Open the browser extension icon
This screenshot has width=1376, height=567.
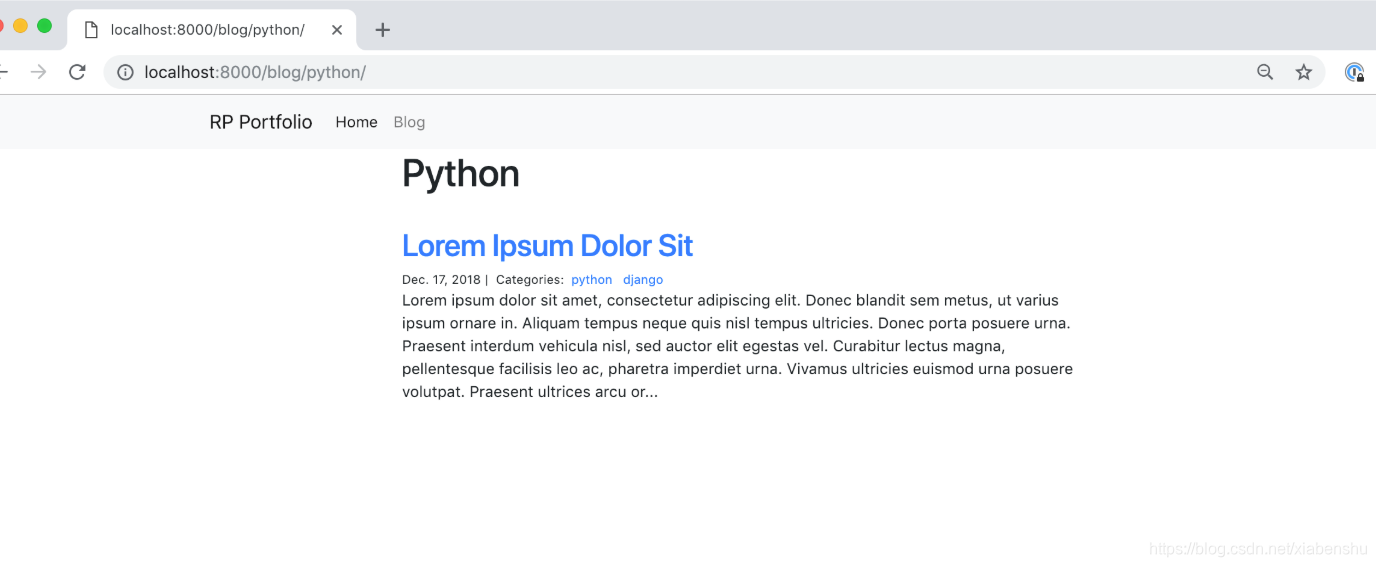coord(1355,72)
